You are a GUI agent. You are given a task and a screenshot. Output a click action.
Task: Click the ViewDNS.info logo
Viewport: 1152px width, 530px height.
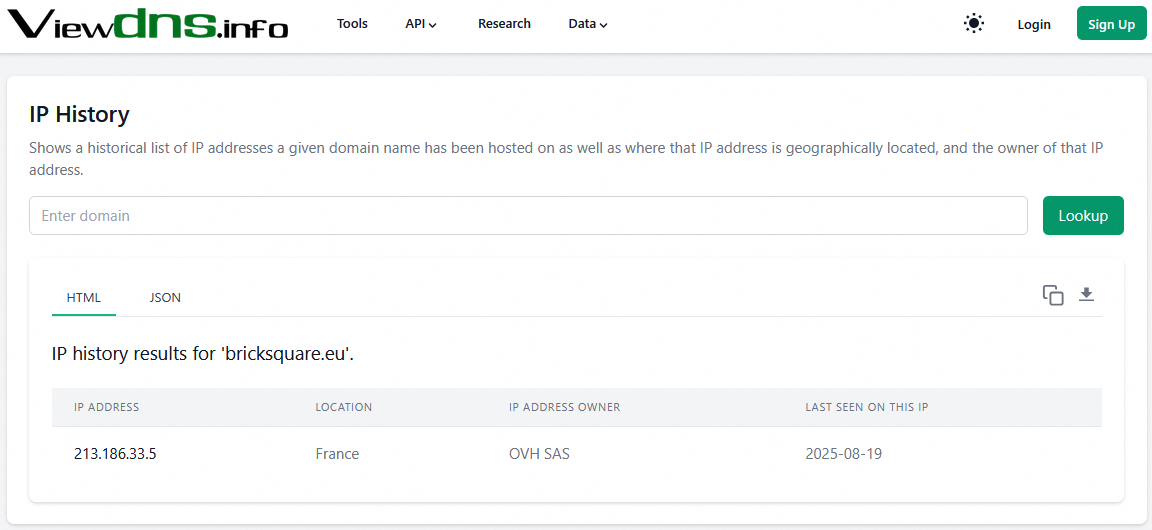(x=148, y=24)
